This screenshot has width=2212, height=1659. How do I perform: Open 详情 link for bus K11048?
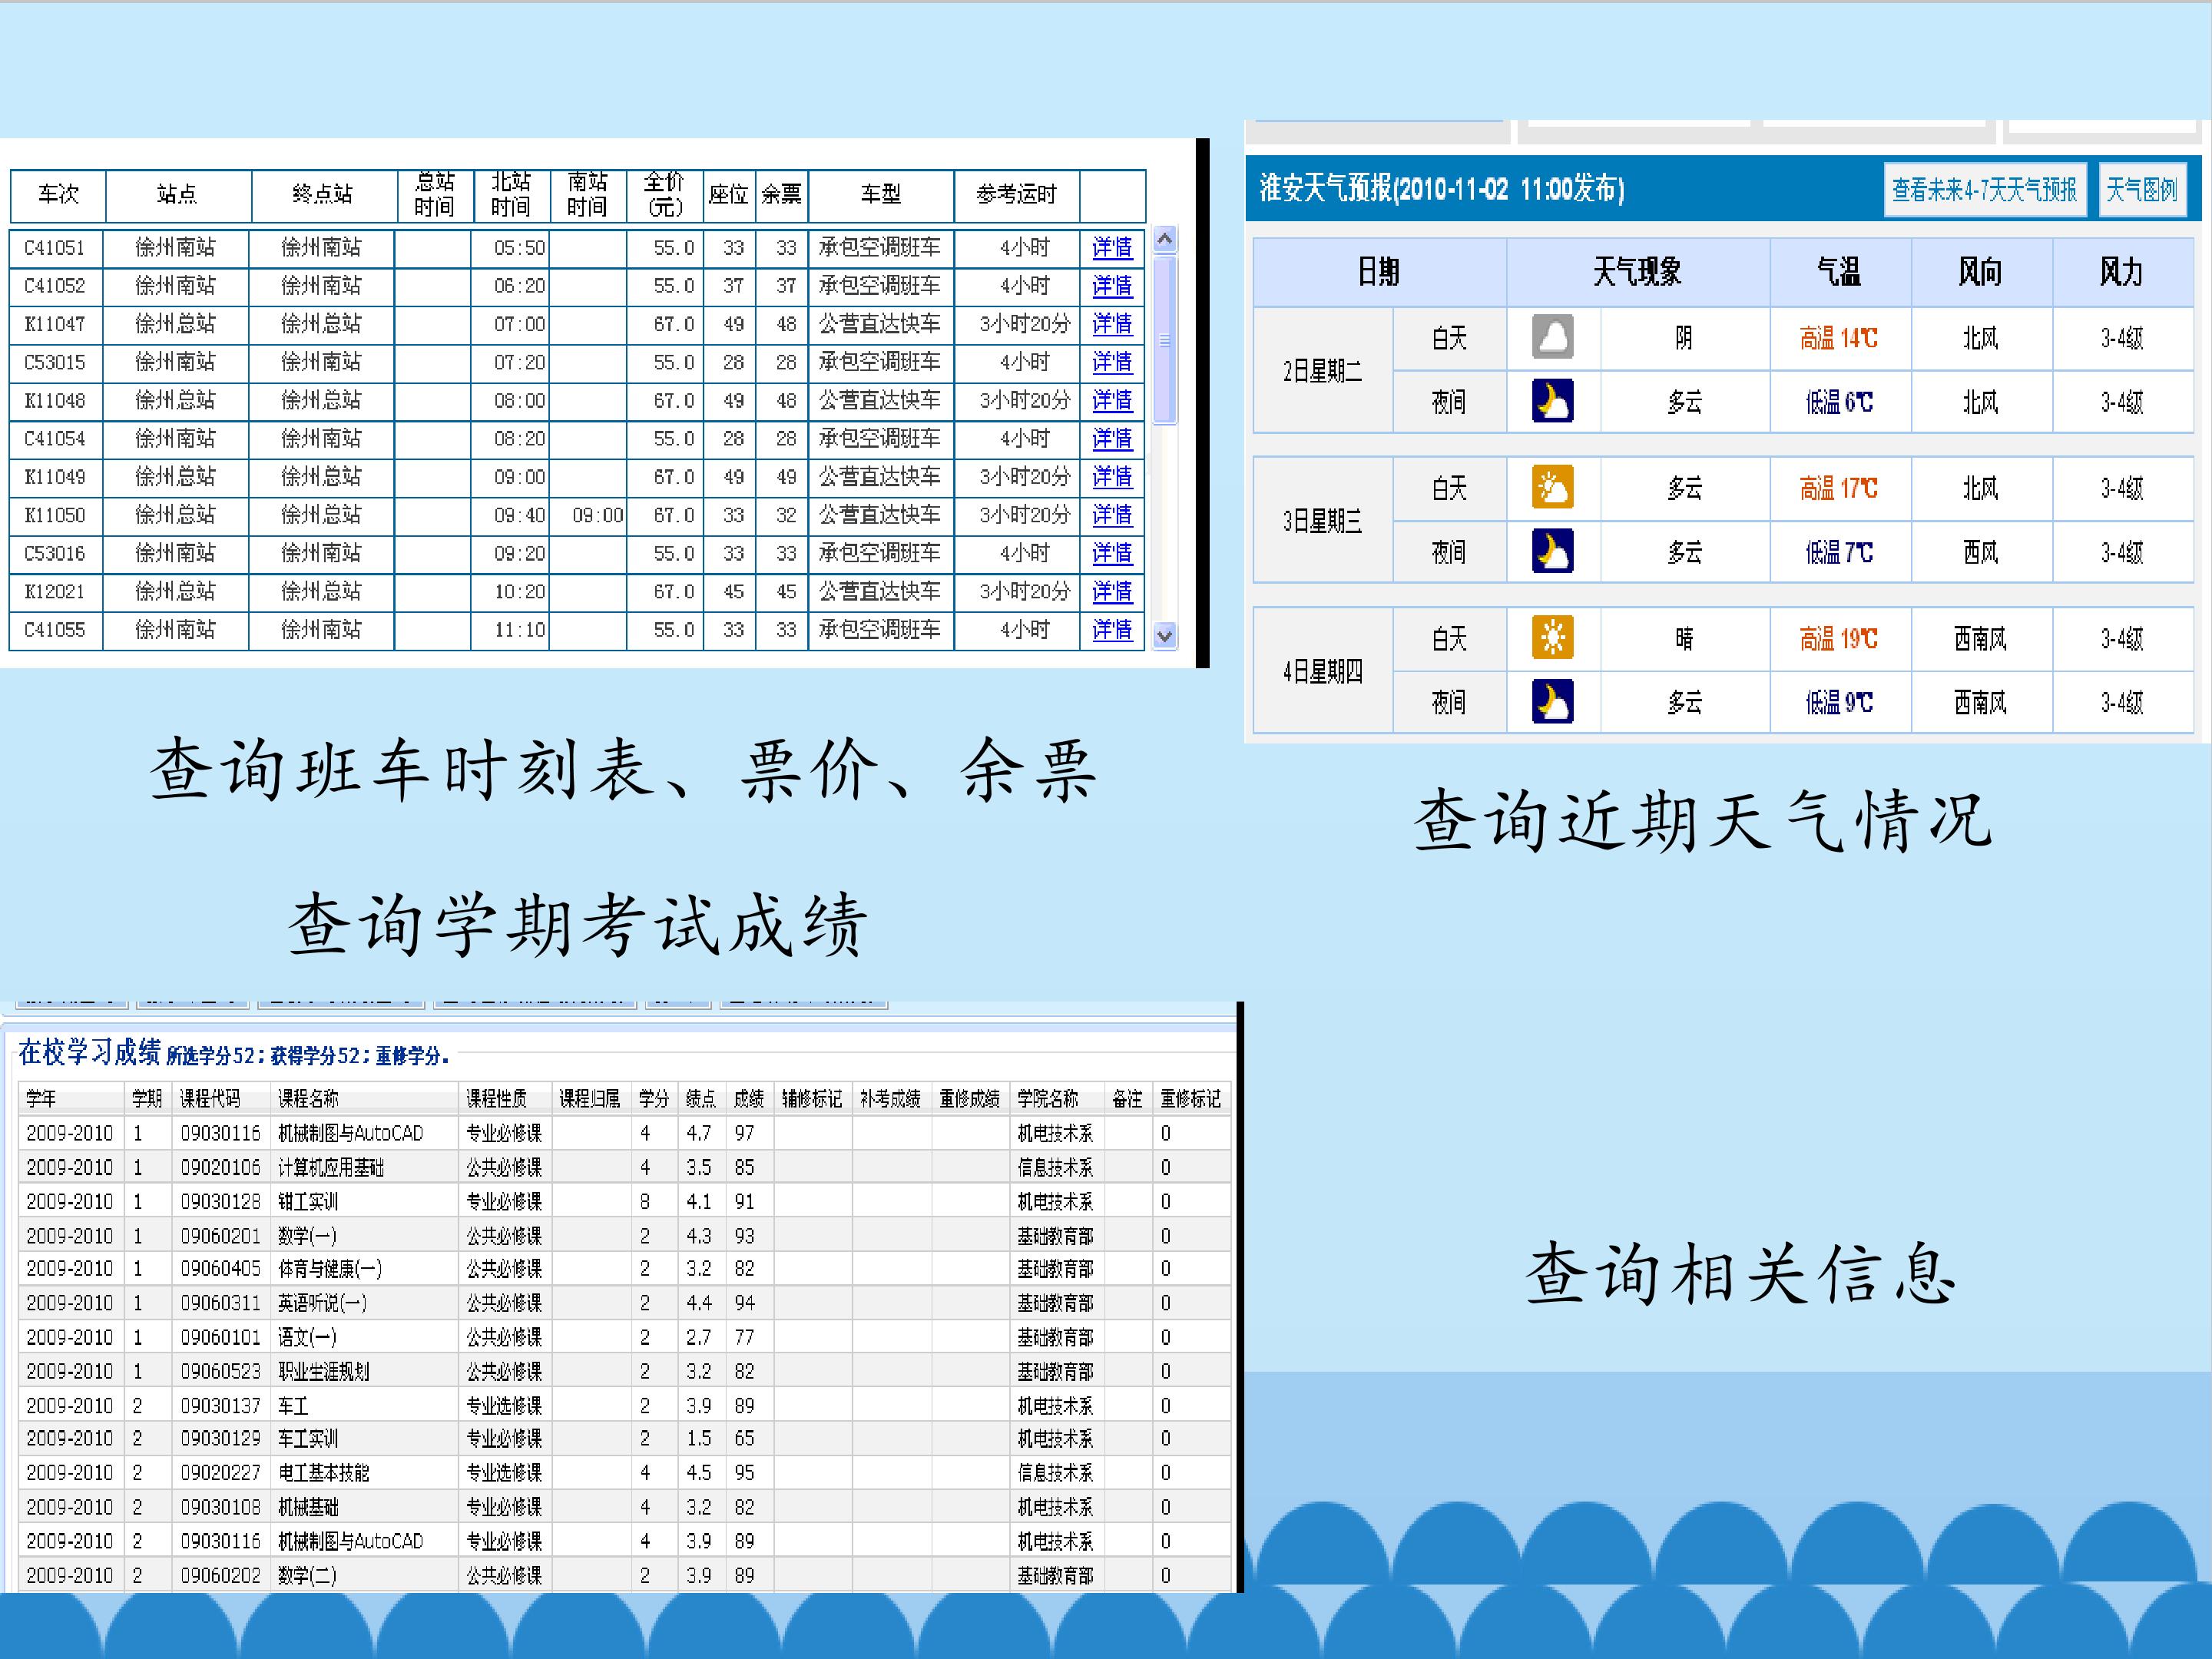tap(1112, 401)
